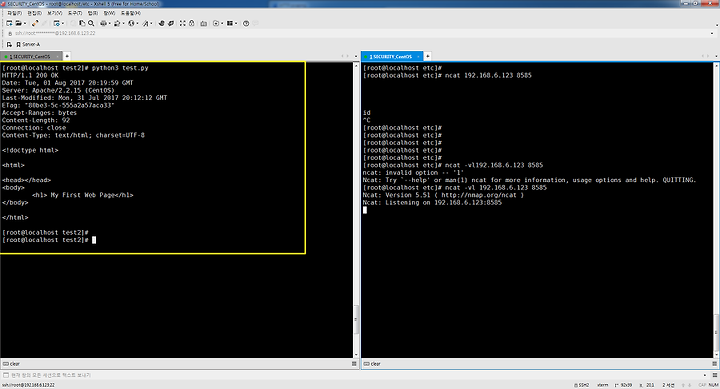The width and height of the screenshot is (720, 389).
Task: Open the second menu in the menu bar
Action: click(34, 13)
